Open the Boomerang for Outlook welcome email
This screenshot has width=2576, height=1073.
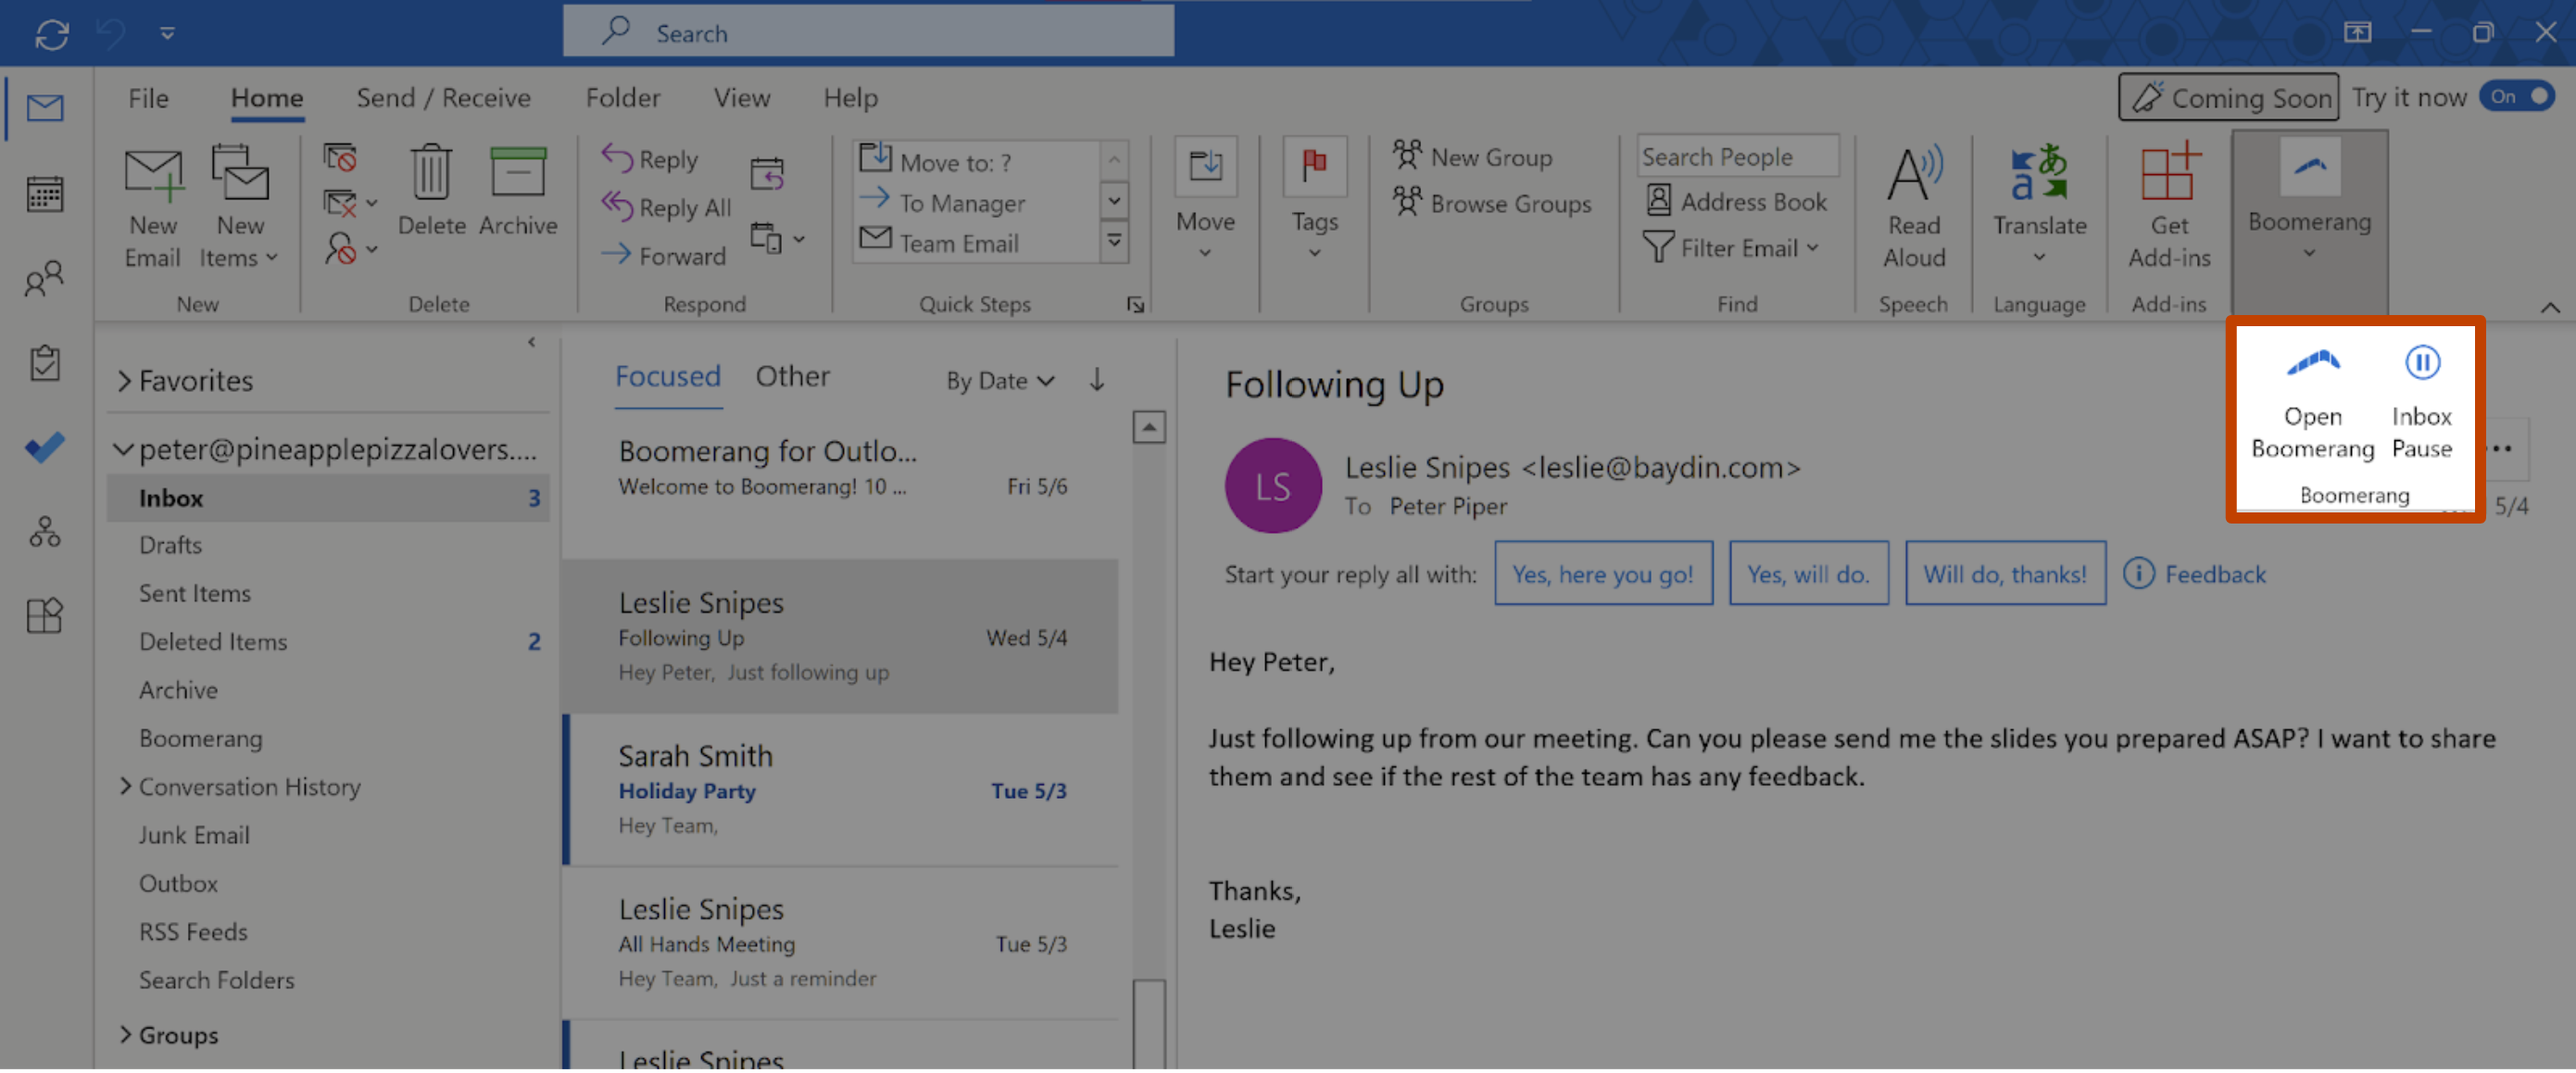[842, 480]
